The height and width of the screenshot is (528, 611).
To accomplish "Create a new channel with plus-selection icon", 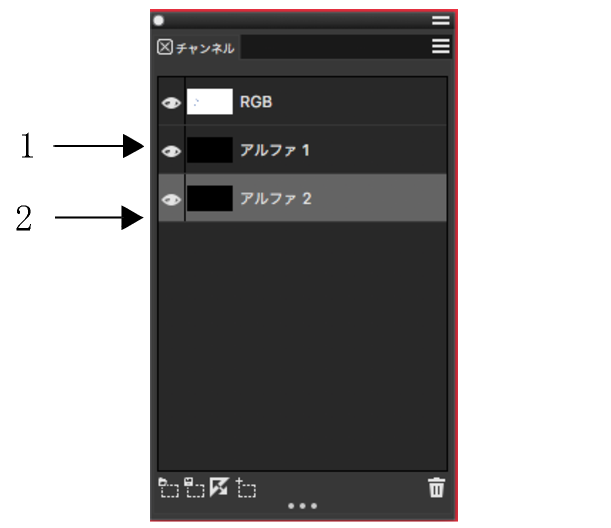I will click(x=246, y=488).
